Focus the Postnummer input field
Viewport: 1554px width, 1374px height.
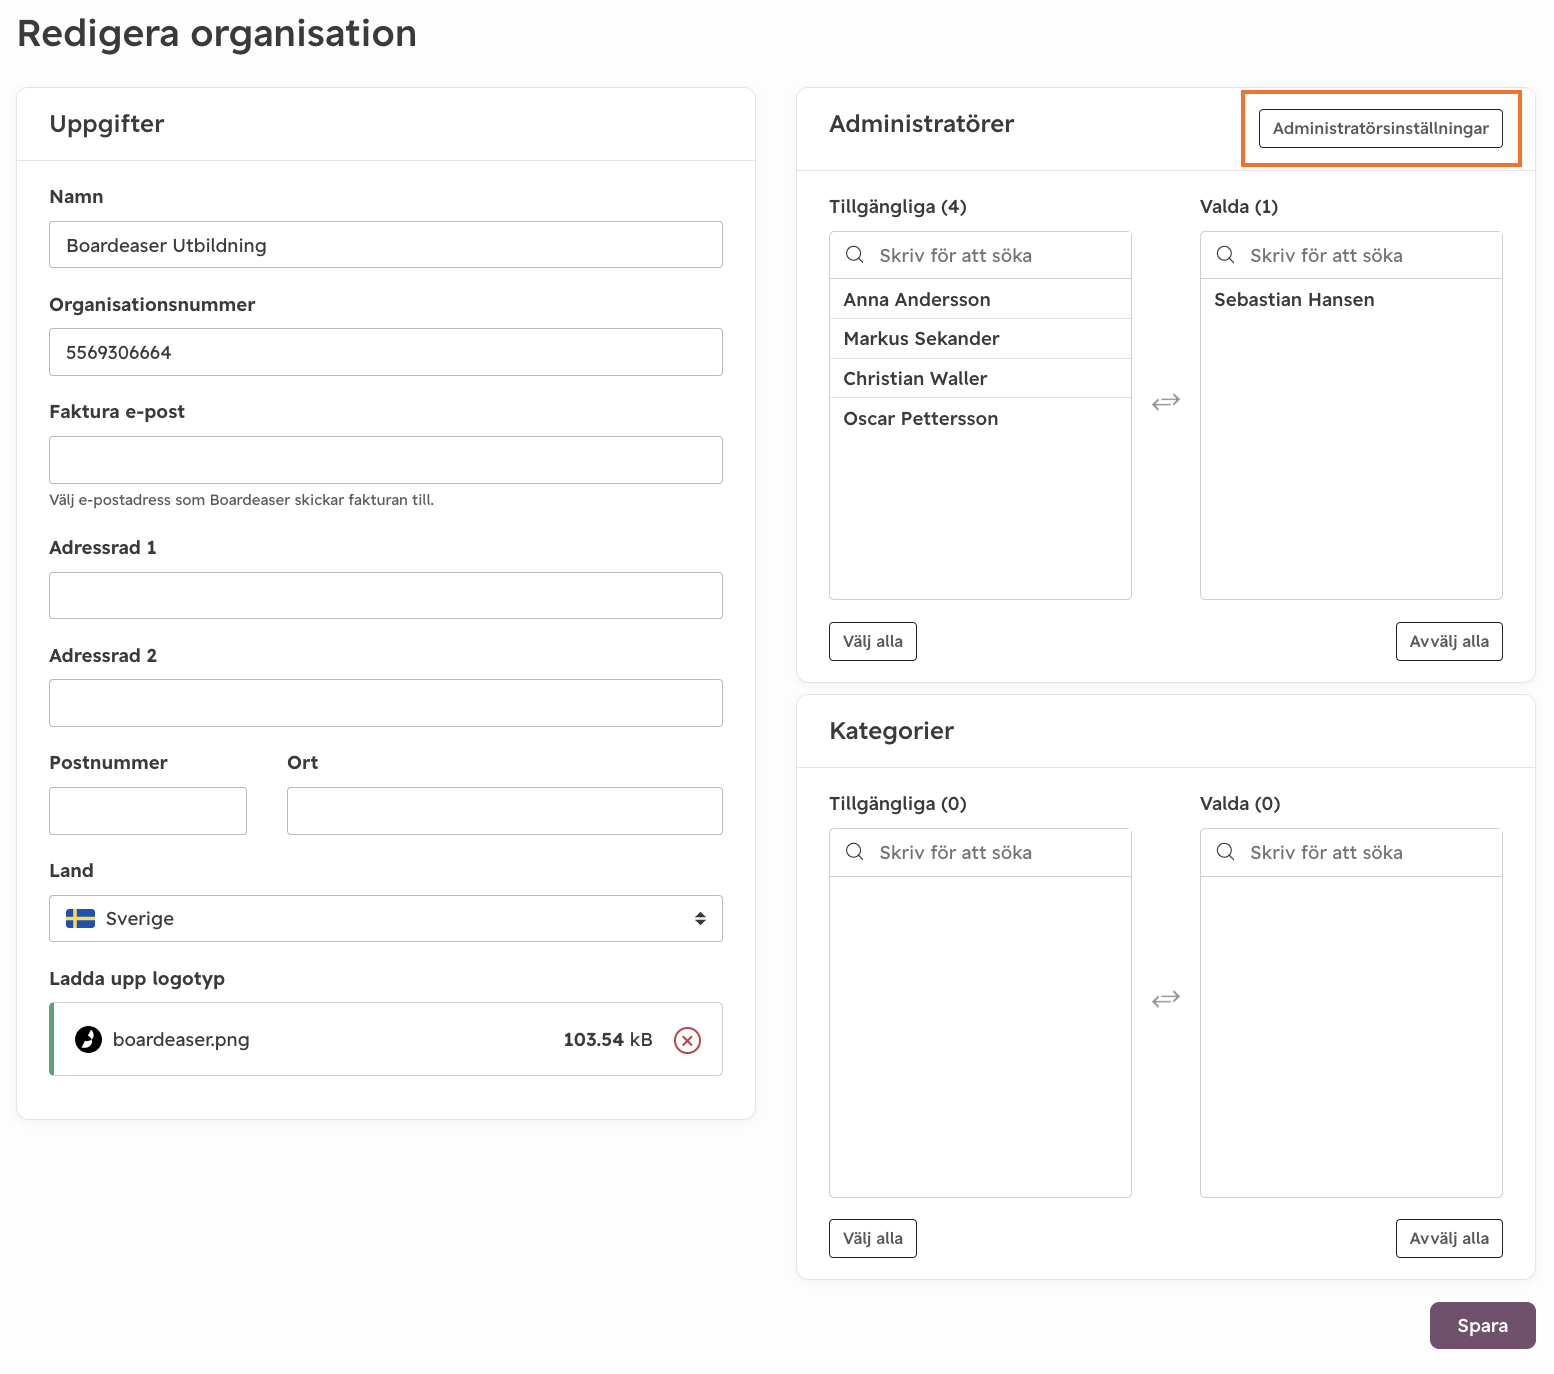[148, 811]
